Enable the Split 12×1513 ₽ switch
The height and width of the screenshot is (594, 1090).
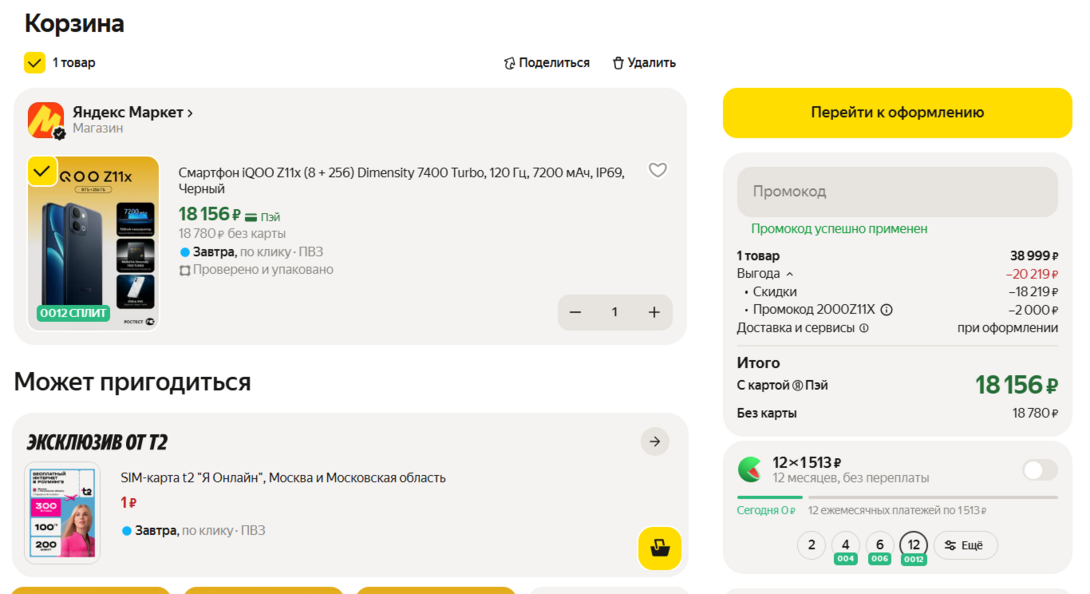[x=1040, y=470]
